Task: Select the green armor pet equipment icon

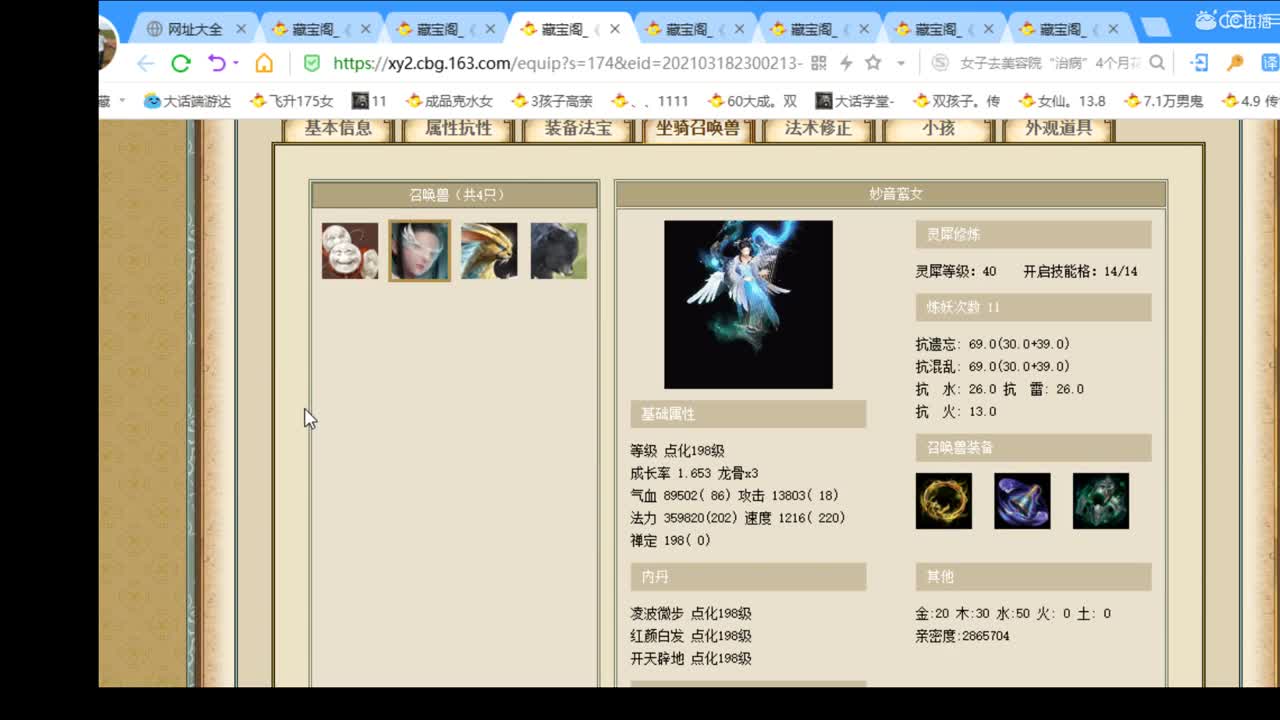Action: pyautogui.click(x=1101, y=501)
